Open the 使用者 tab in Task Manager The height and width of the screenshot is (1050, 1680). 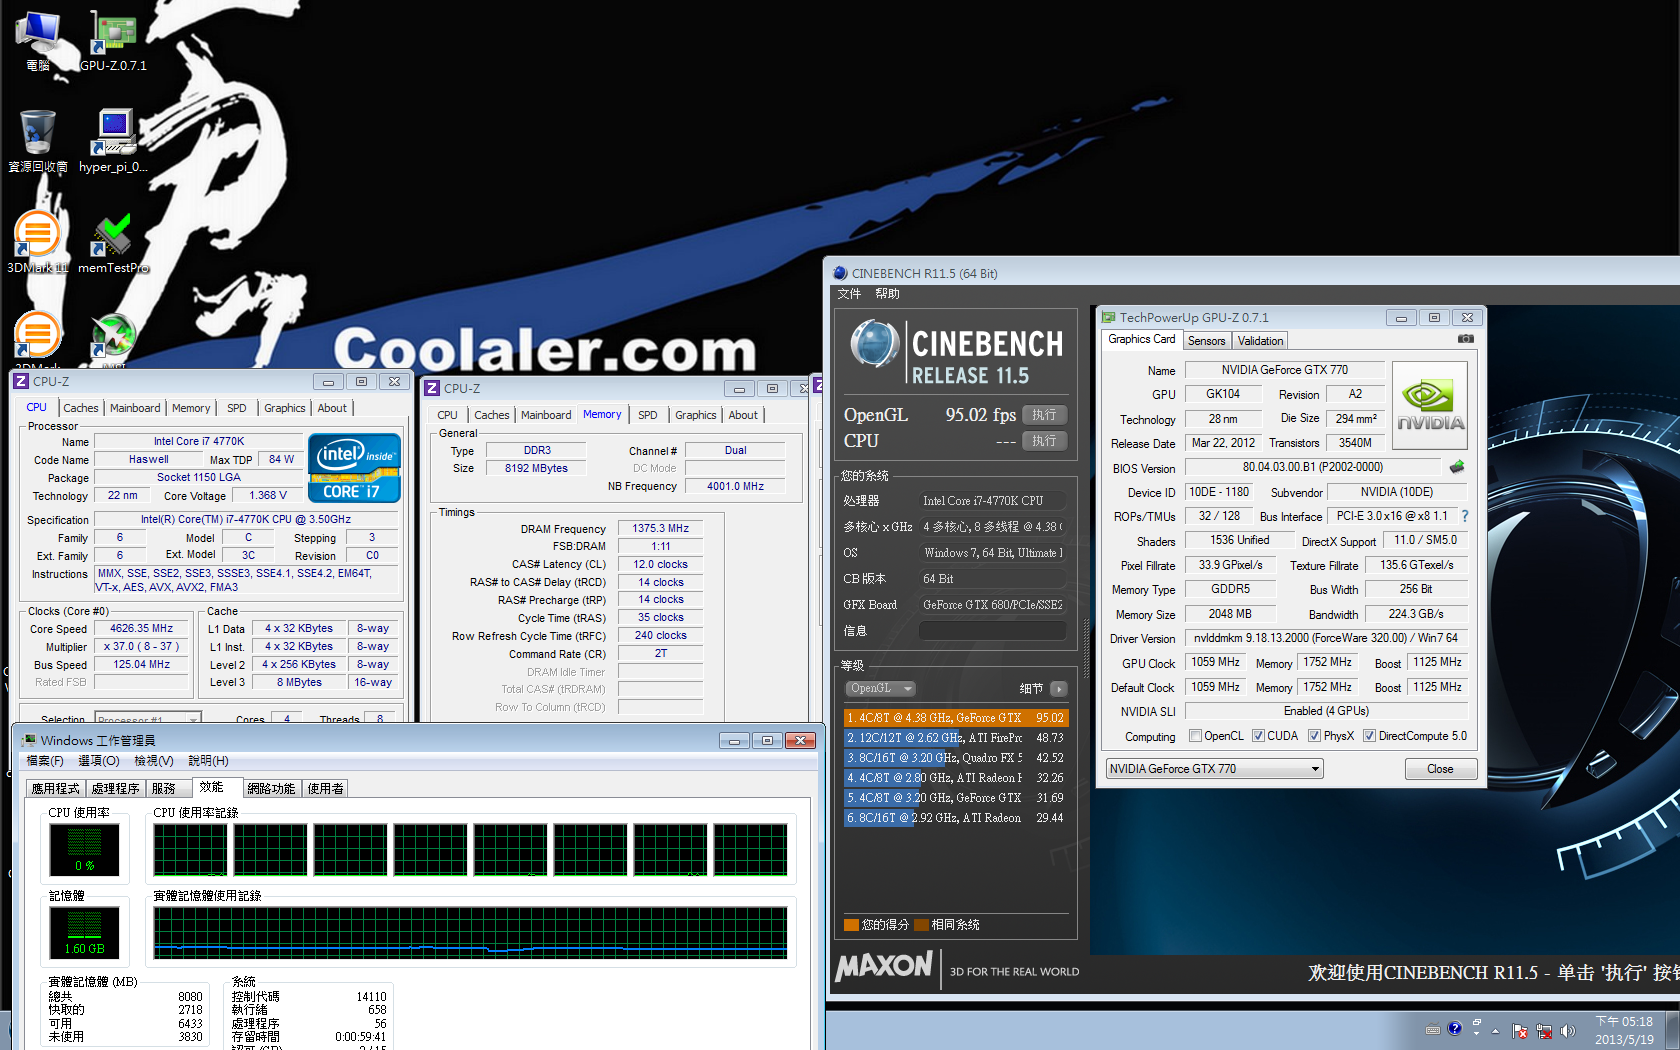tap(326, 788)
